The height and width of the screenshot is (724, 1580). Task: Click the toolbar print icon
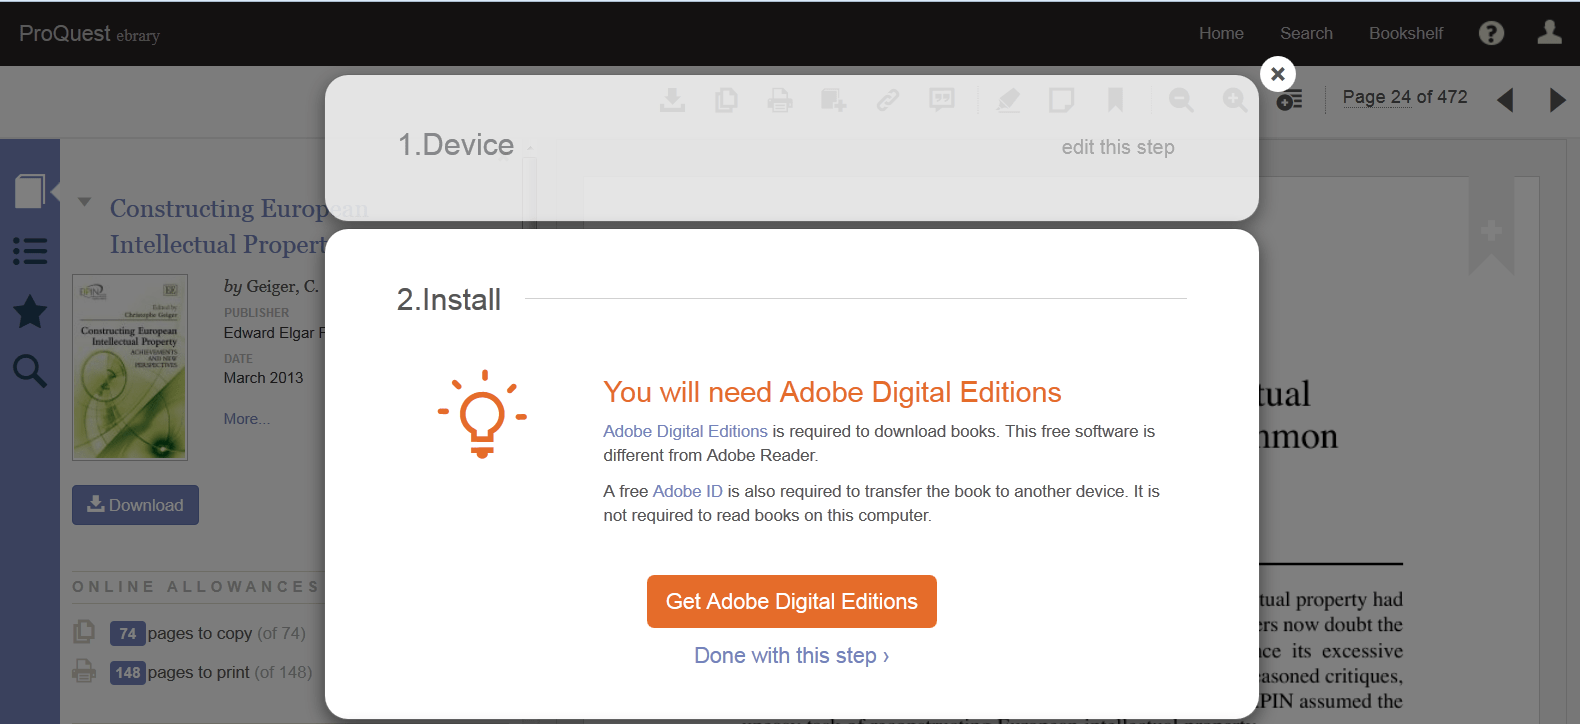pyautogui.click(x=780, y=99)
